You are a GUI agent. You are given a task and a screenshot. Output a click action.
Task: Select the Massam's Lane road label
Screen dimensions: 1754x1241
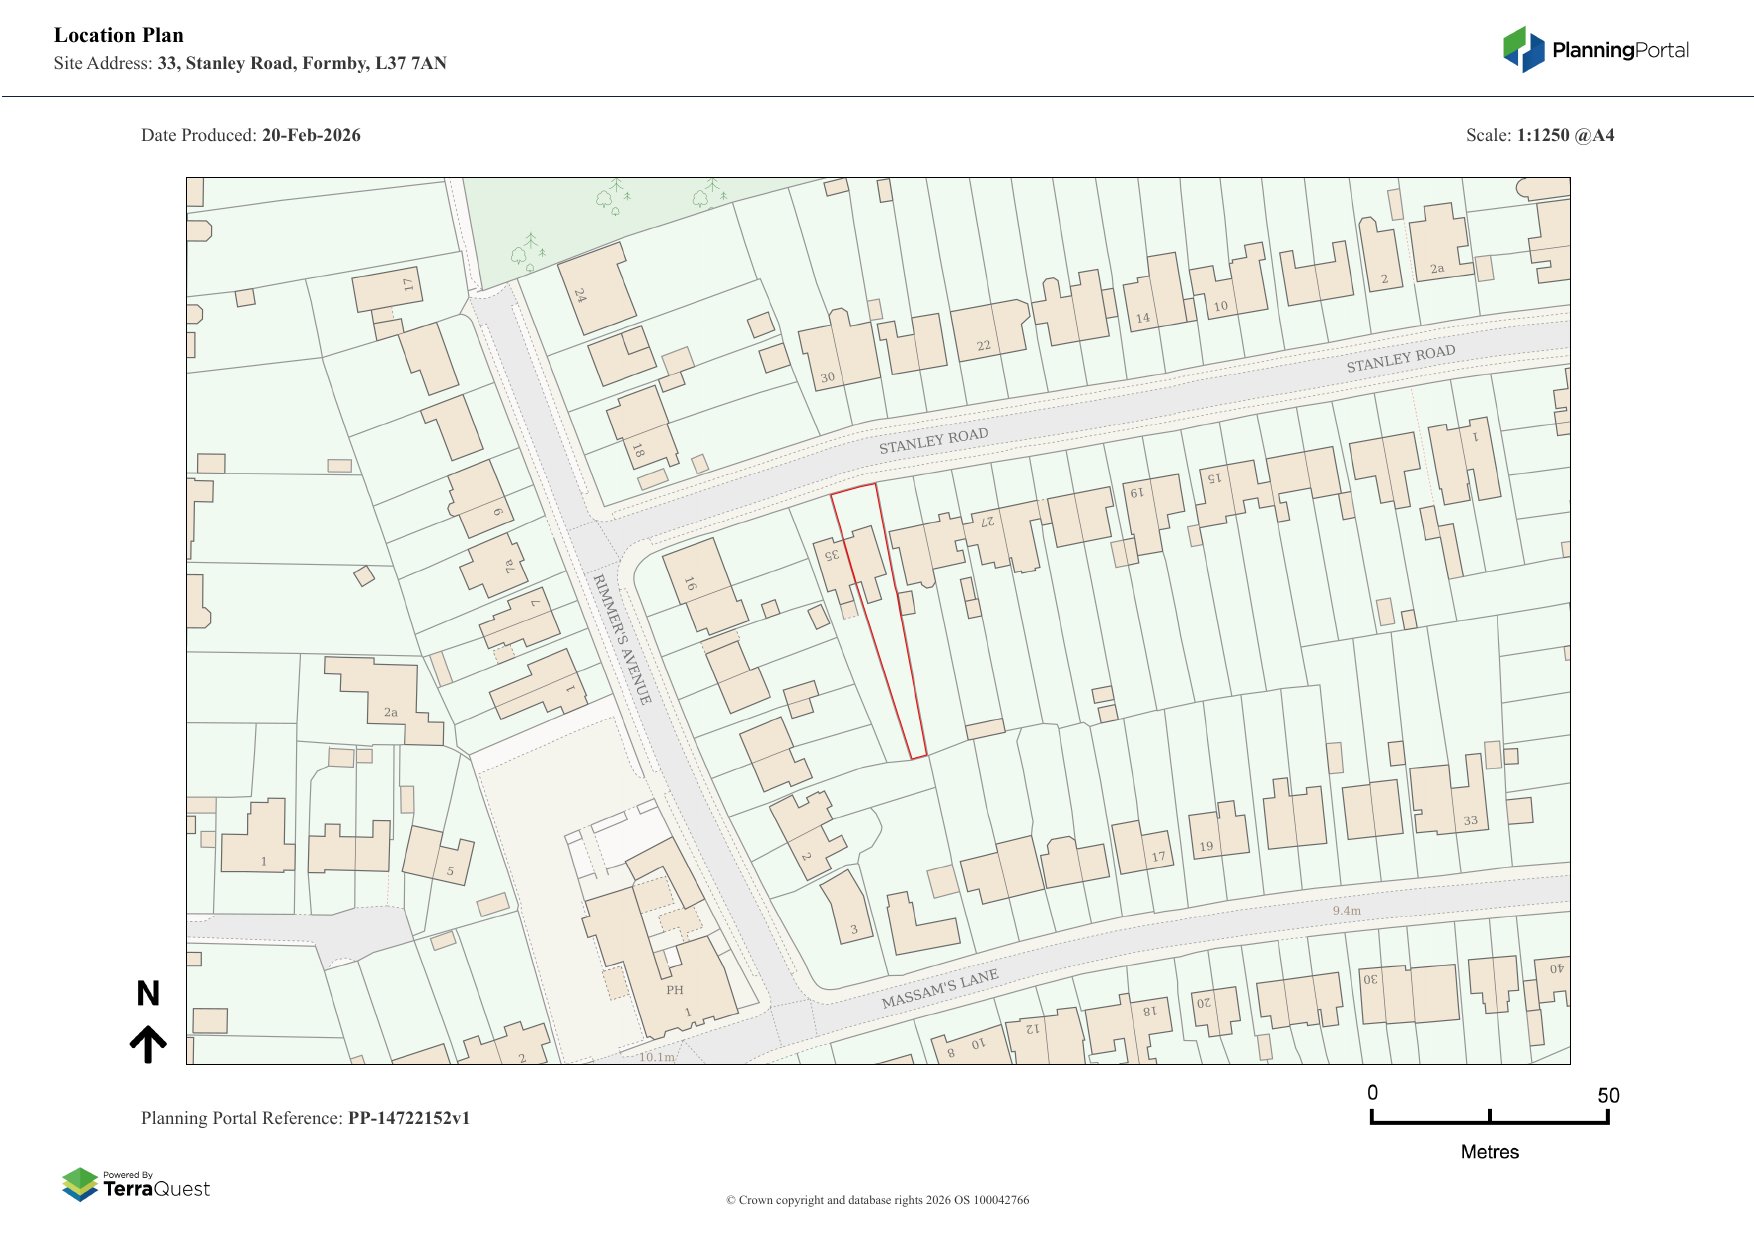(939, 989)
